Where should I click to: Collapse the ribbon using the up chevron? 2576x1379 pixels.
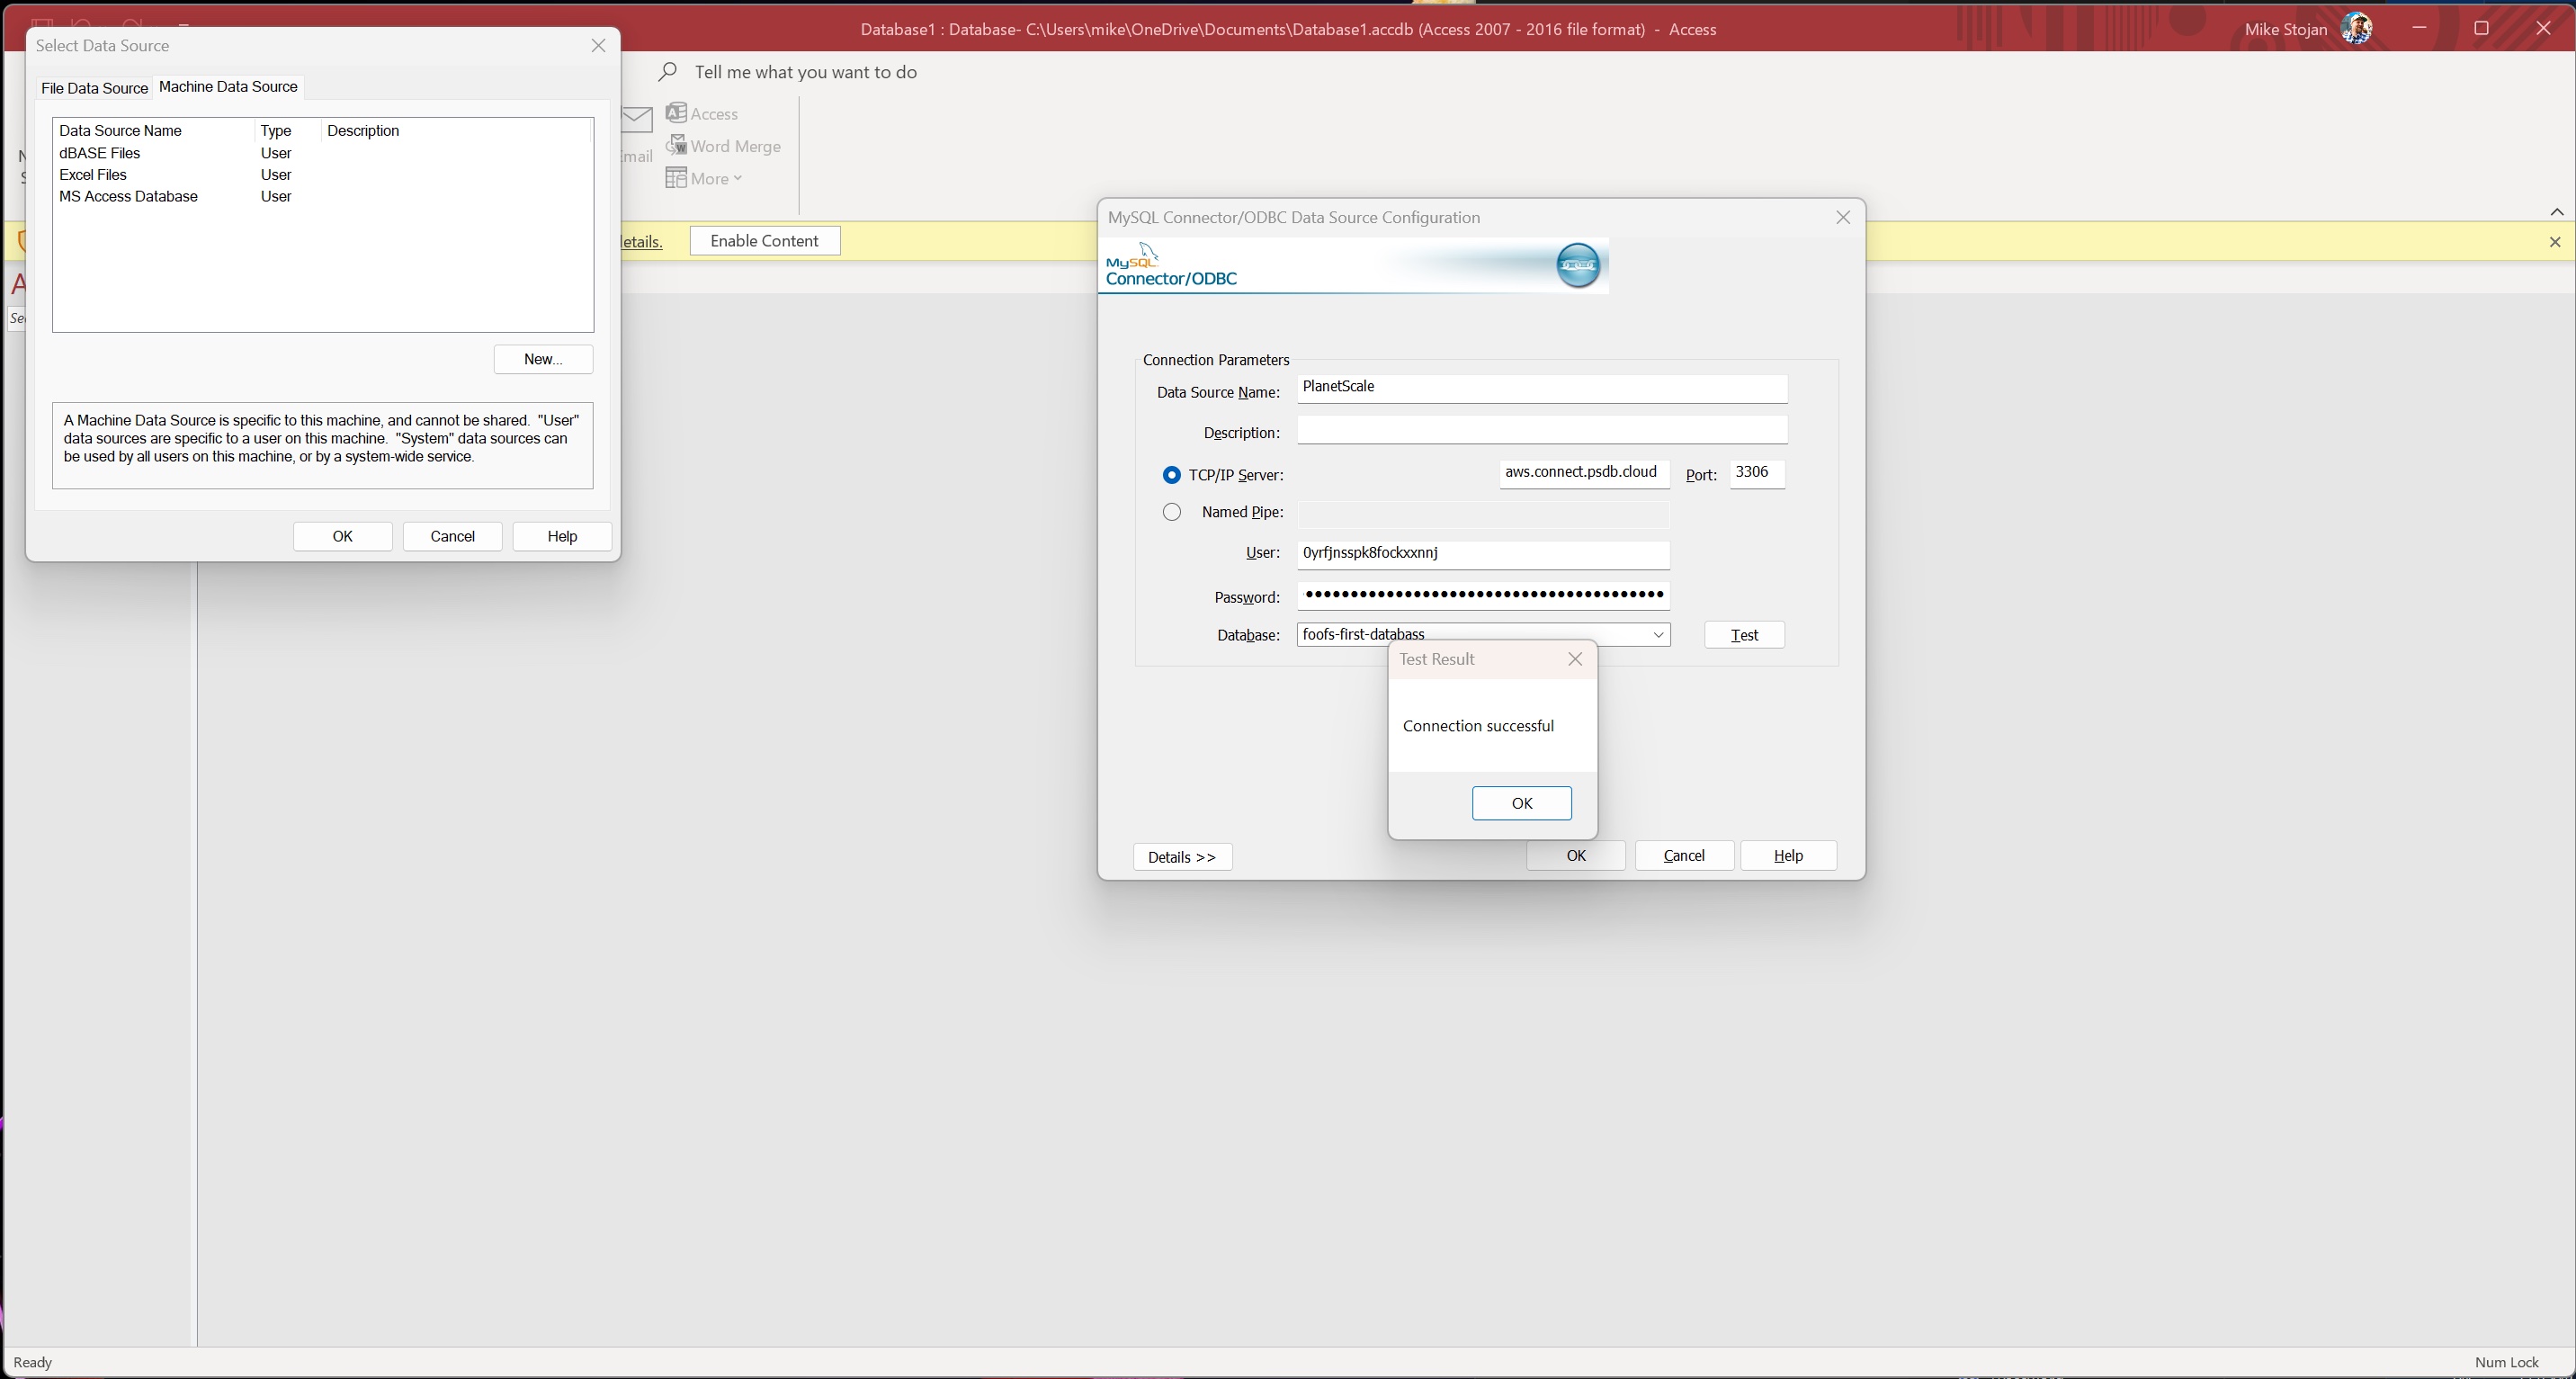2556,212
